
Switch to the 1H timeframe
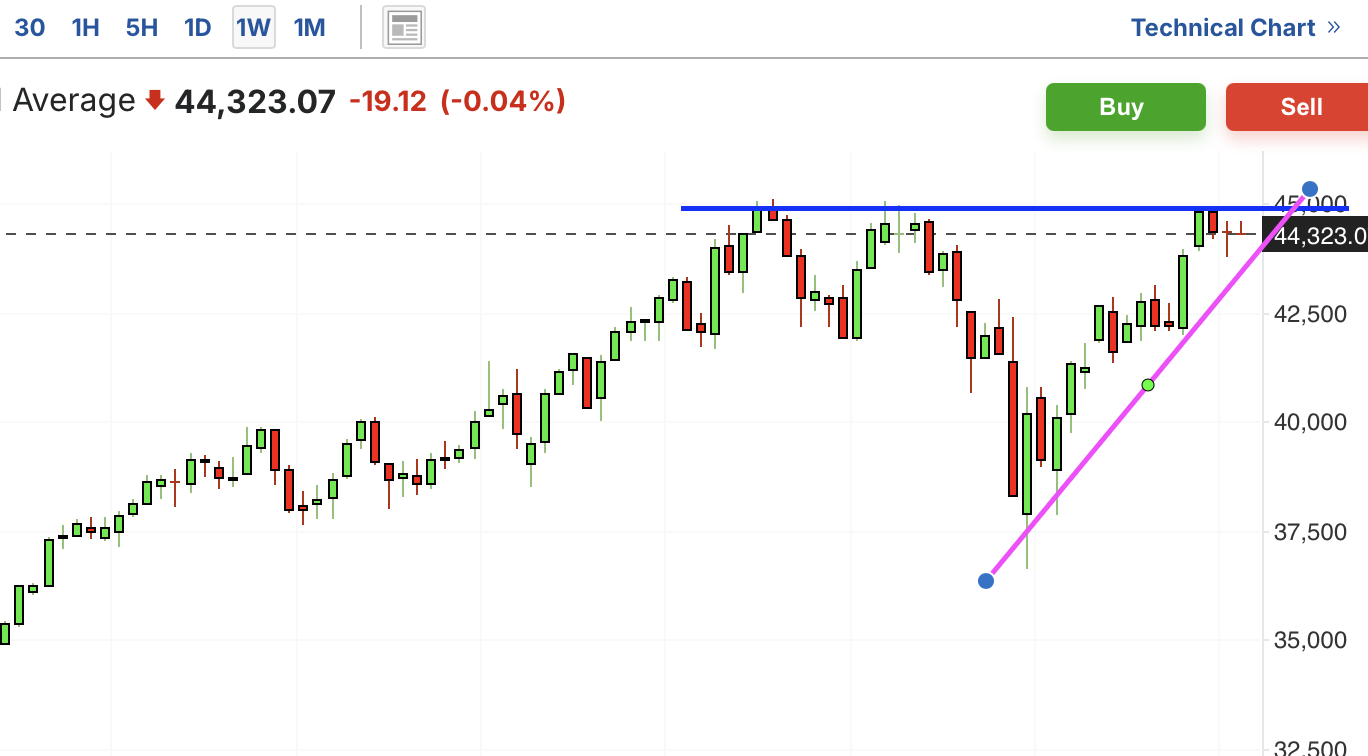86,28
